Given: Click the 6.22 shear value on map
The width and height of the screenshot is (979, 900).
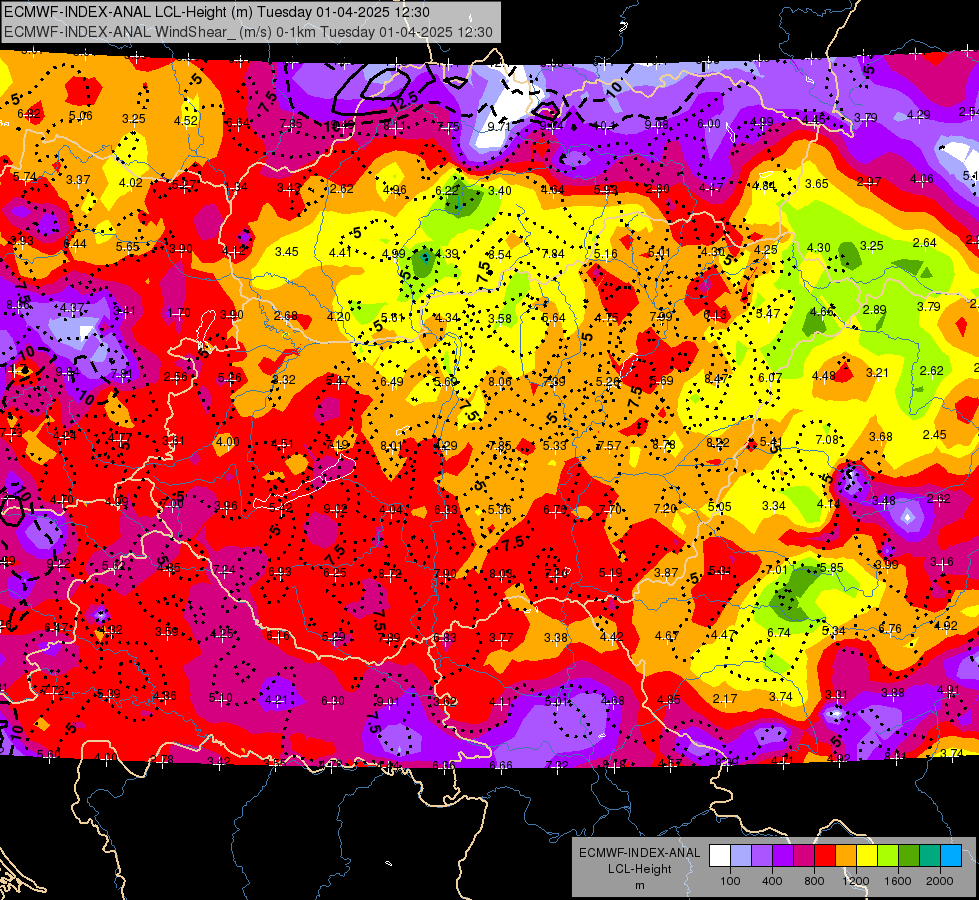Looking at the screenshot, I should [x=447, y=190].
